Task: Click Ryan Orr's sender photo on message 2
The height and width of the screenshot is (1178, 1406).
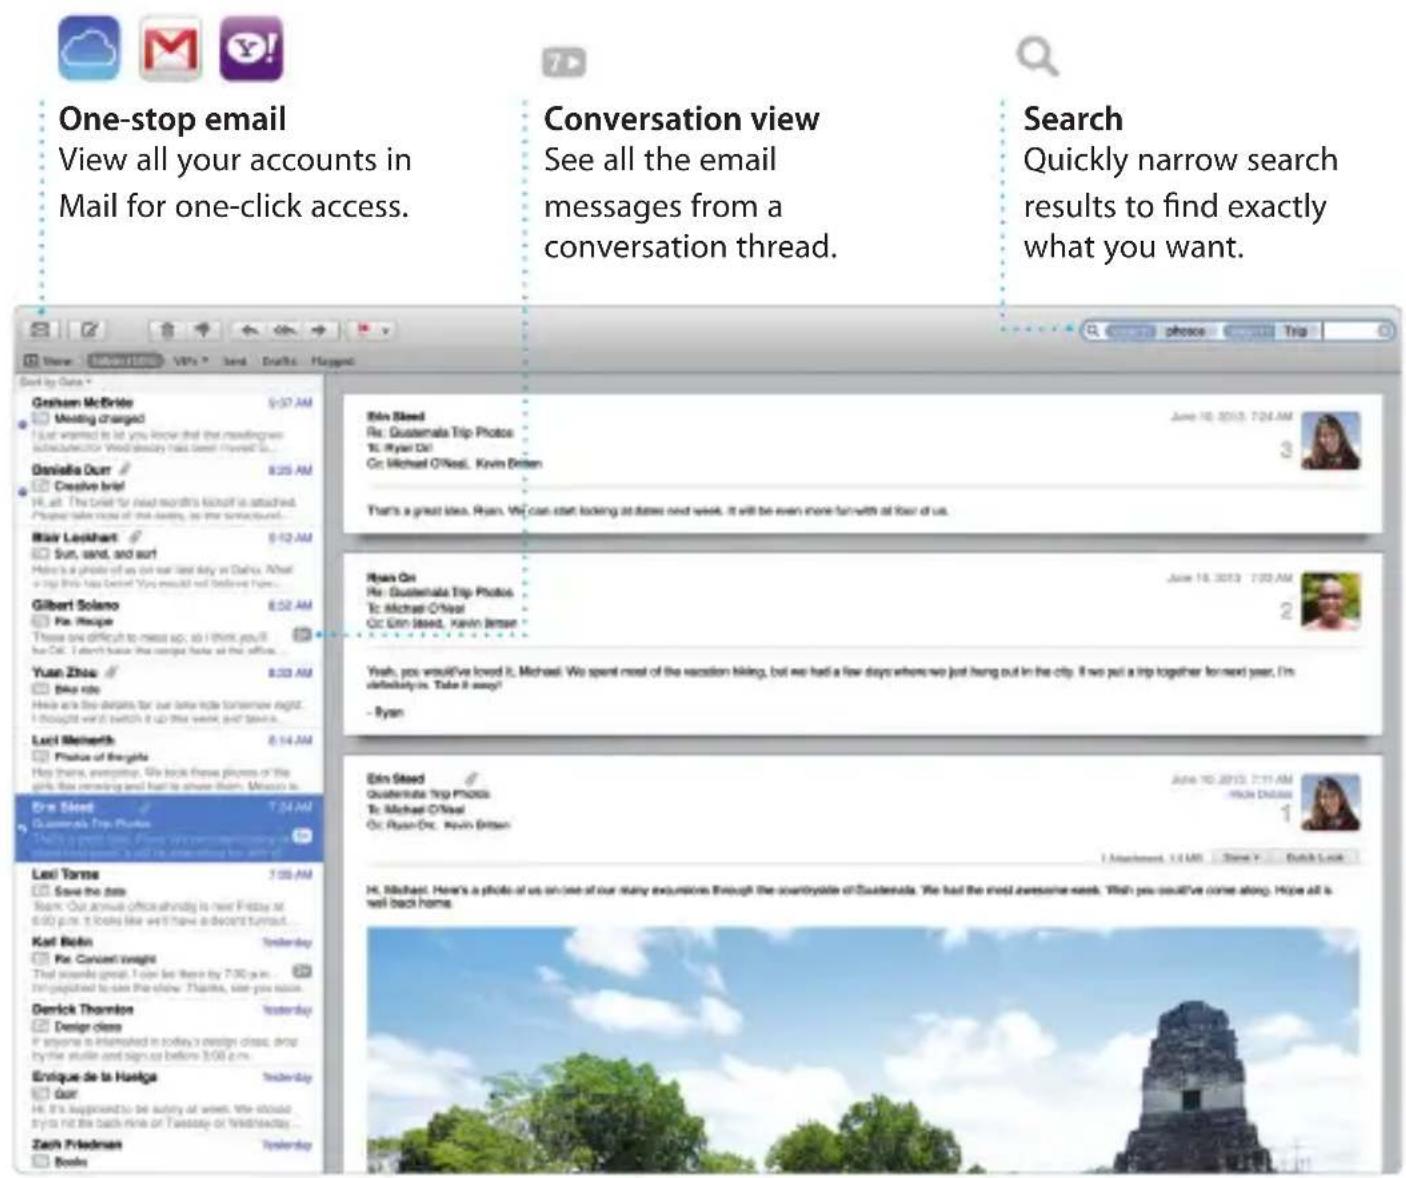Action: (1330, 600)
